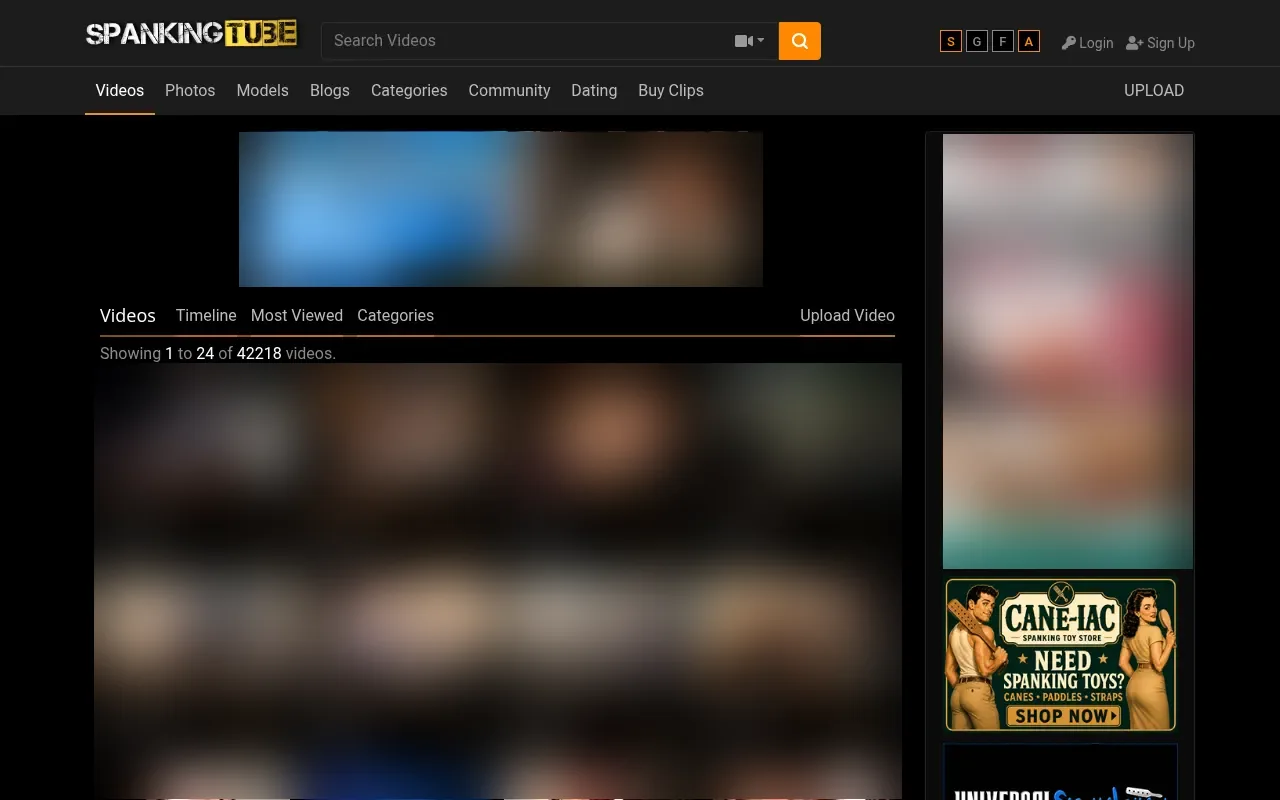Viewport: 1280px width, 800px height.
Task: Click the wide banner ad above the Videos tabs
Action: click(x=501, y=209)
